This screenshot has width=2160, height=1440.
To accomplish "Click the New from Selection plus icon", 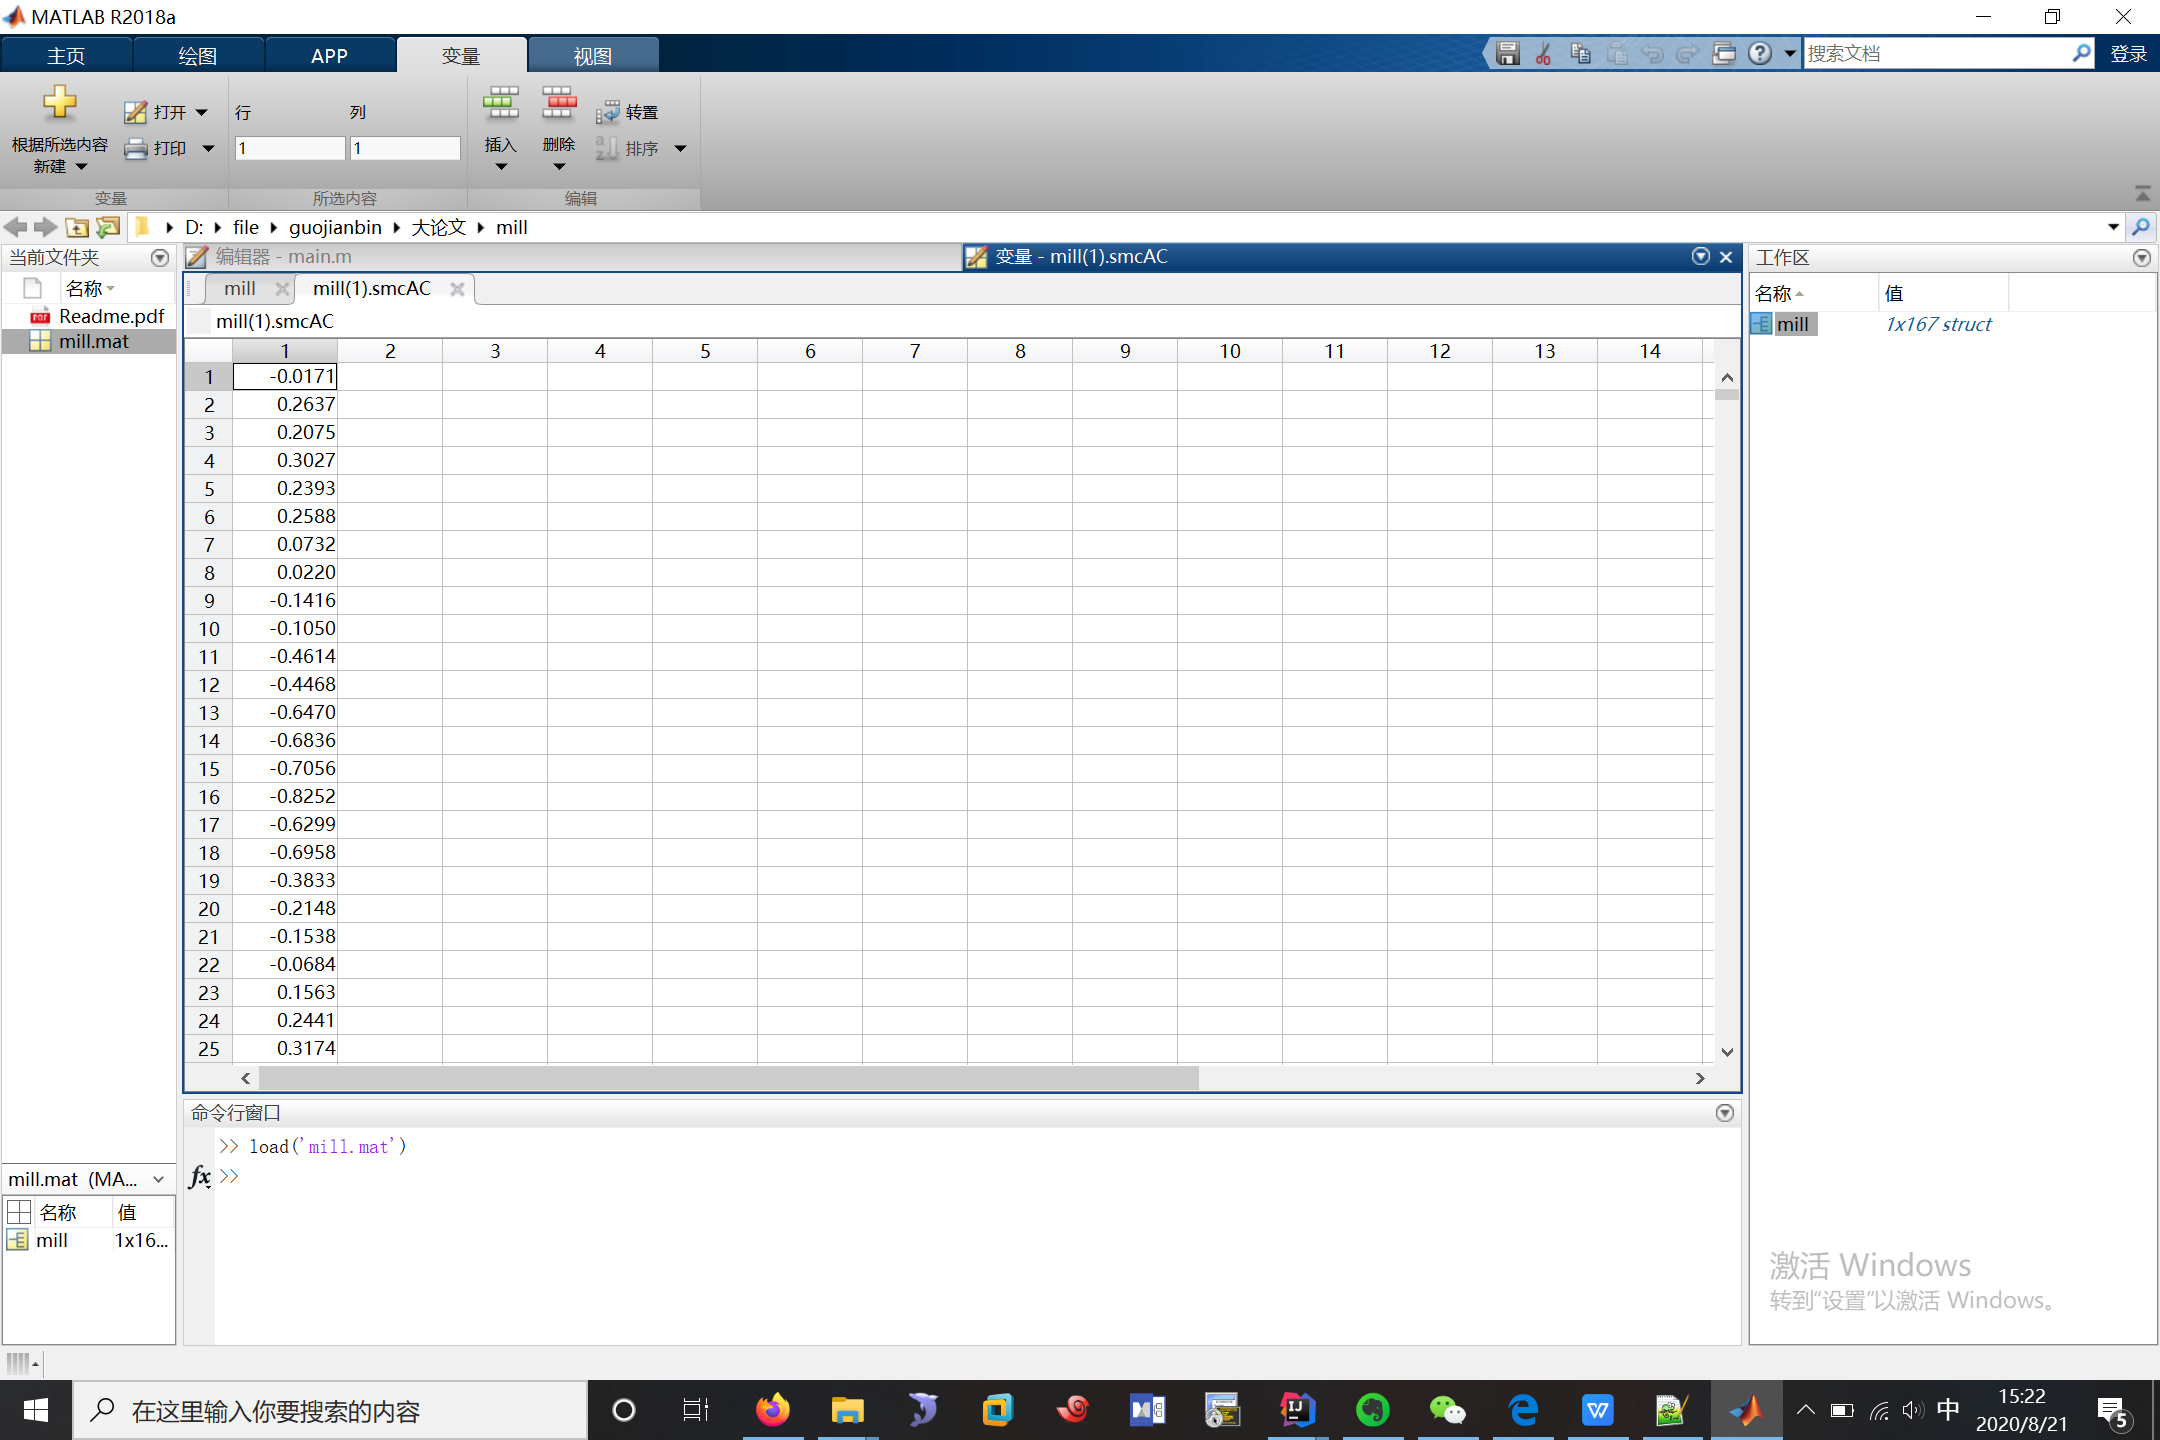I will tap(59, 103).
